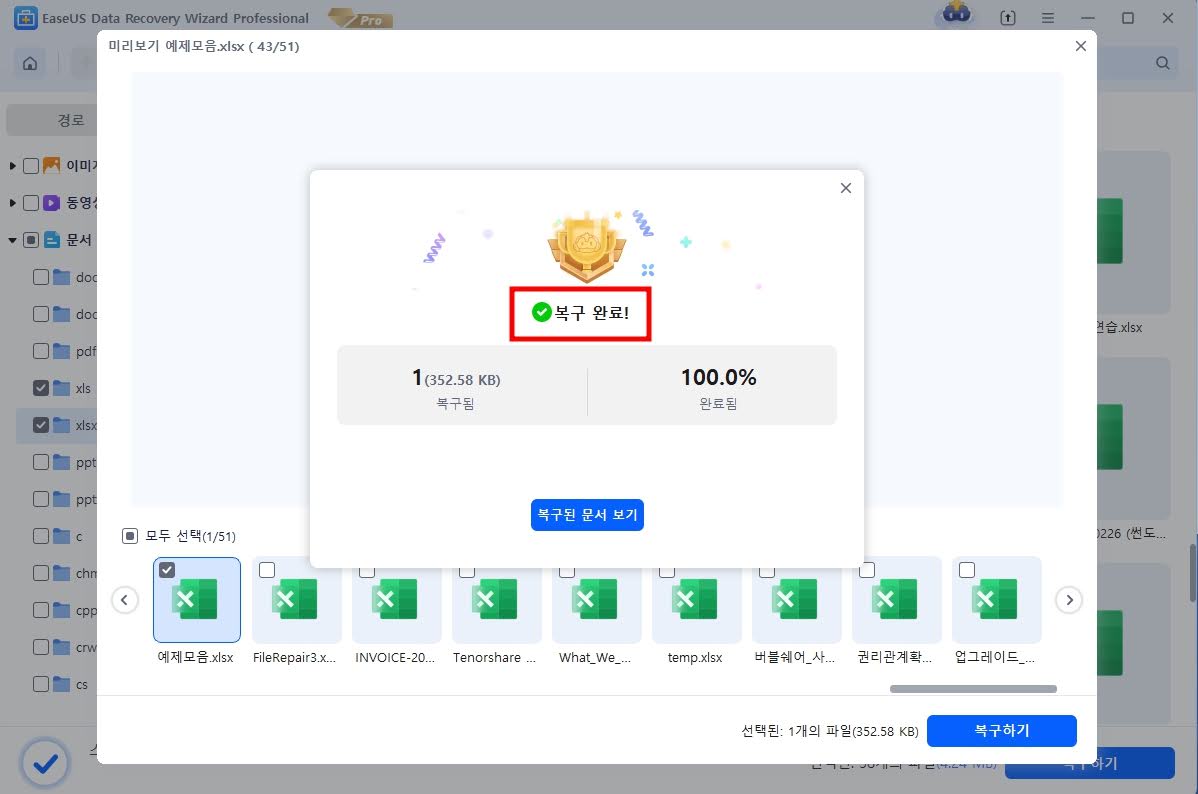
Task: Click the 문서 document icon in sidebar
Action: [x=51, y=239]
